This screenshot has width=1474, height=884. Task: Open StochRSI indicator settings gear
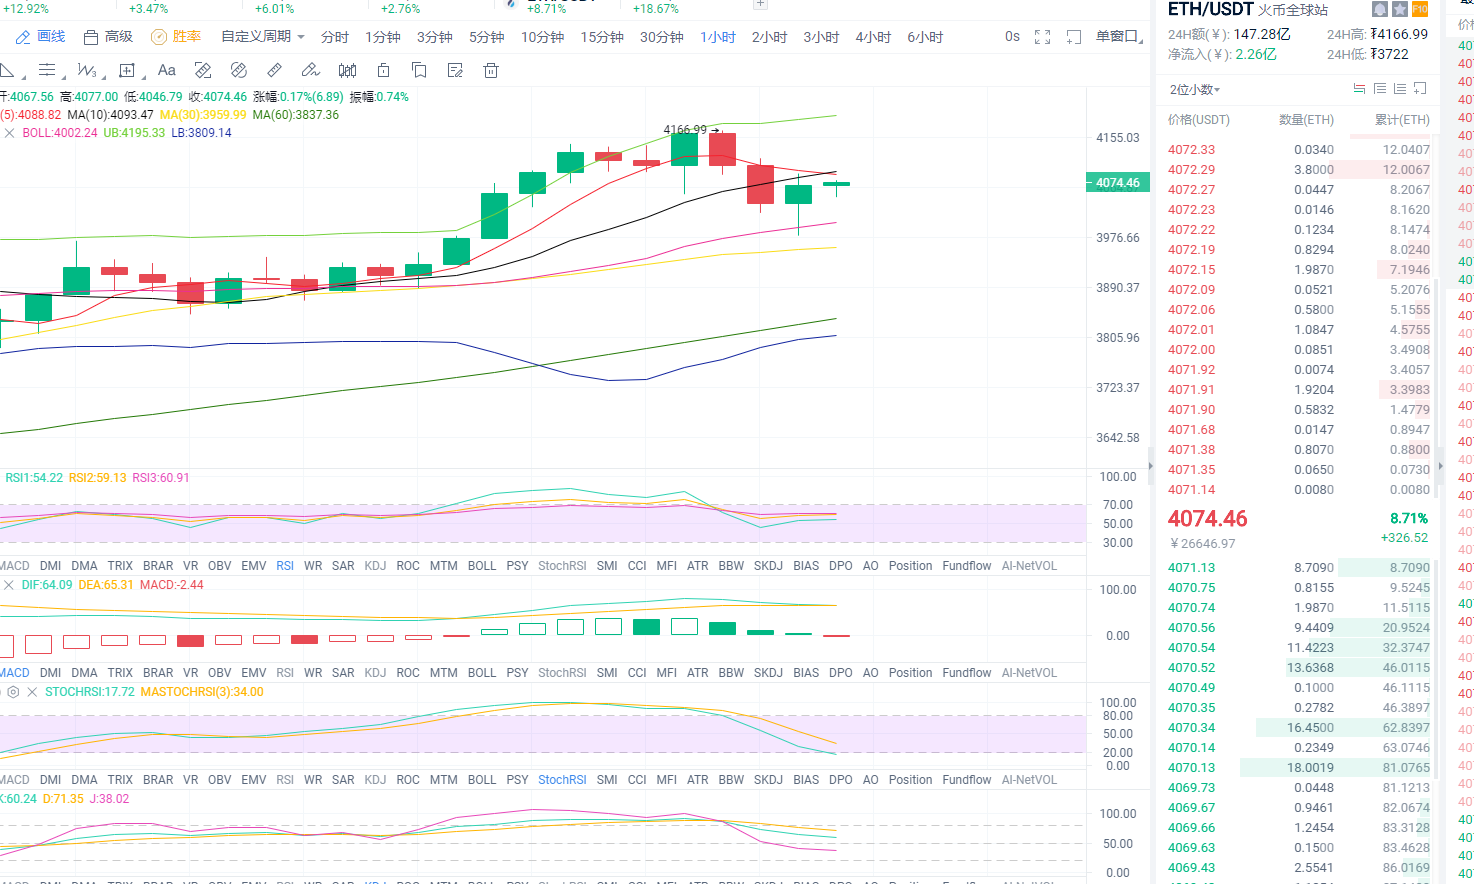pyautogui.click(x=13, y=692)
